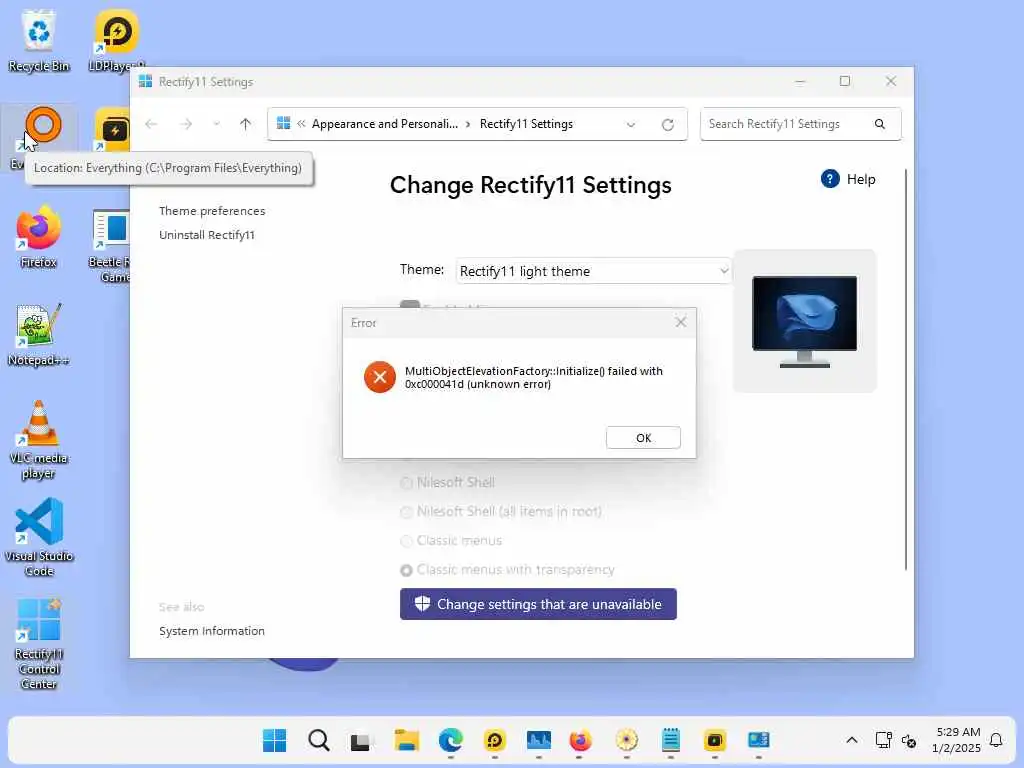Click the Appearance and Personalization breadcrumb

point(385,124)
